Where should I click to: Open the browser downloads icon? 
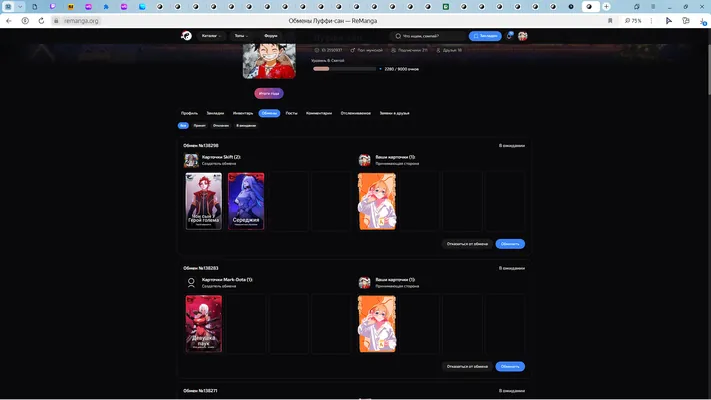pos(703,21)
